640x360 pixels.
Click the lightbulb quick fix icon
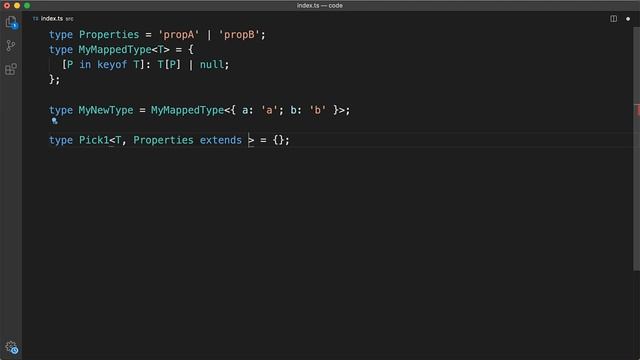54,121
